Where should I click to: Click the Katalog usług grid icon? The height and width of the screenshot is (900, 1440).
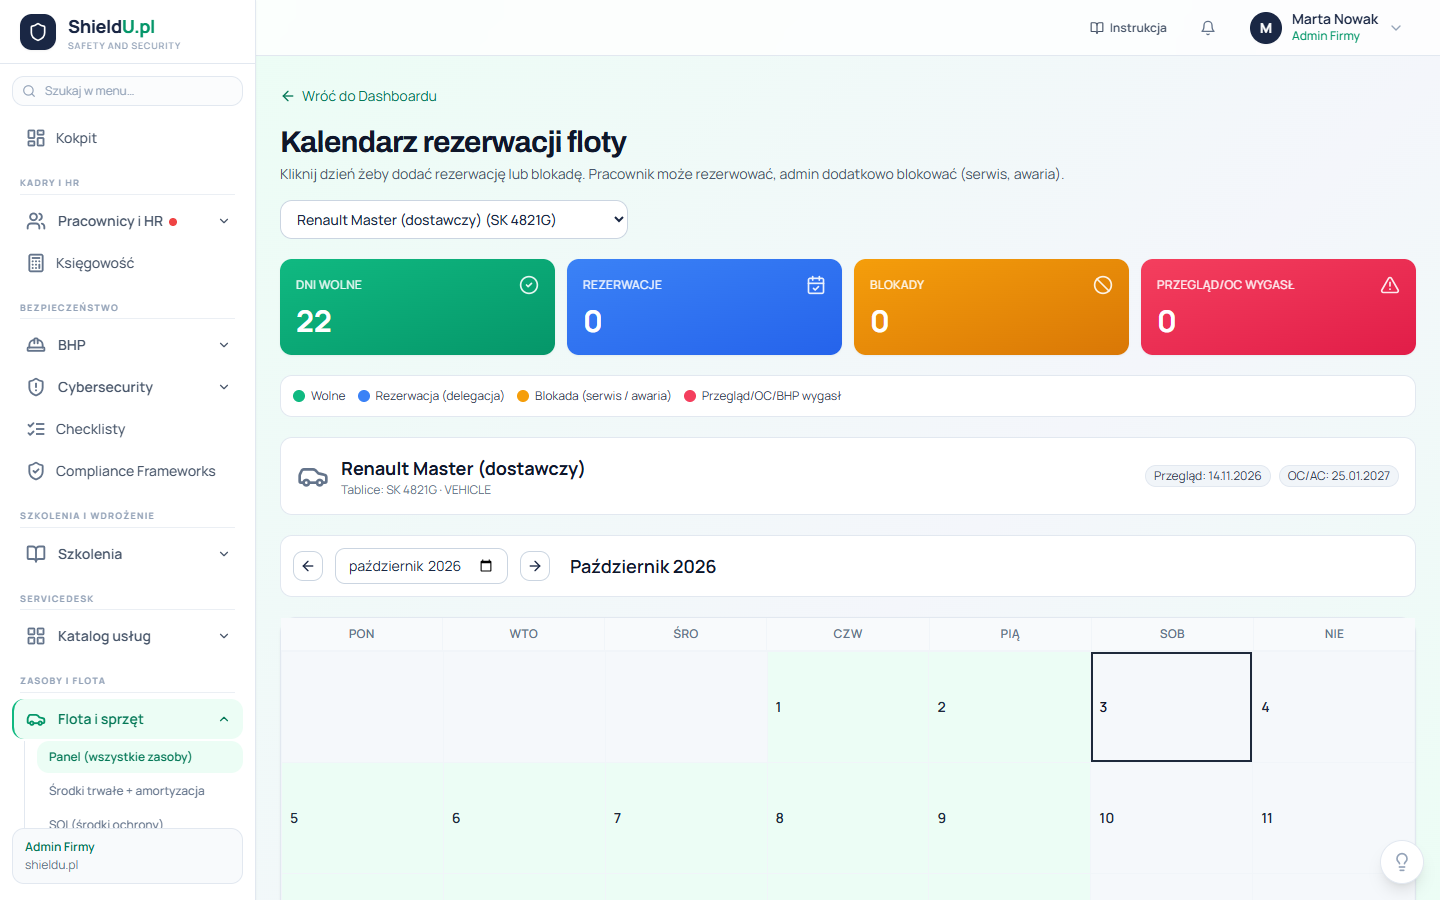pos(36,636)
